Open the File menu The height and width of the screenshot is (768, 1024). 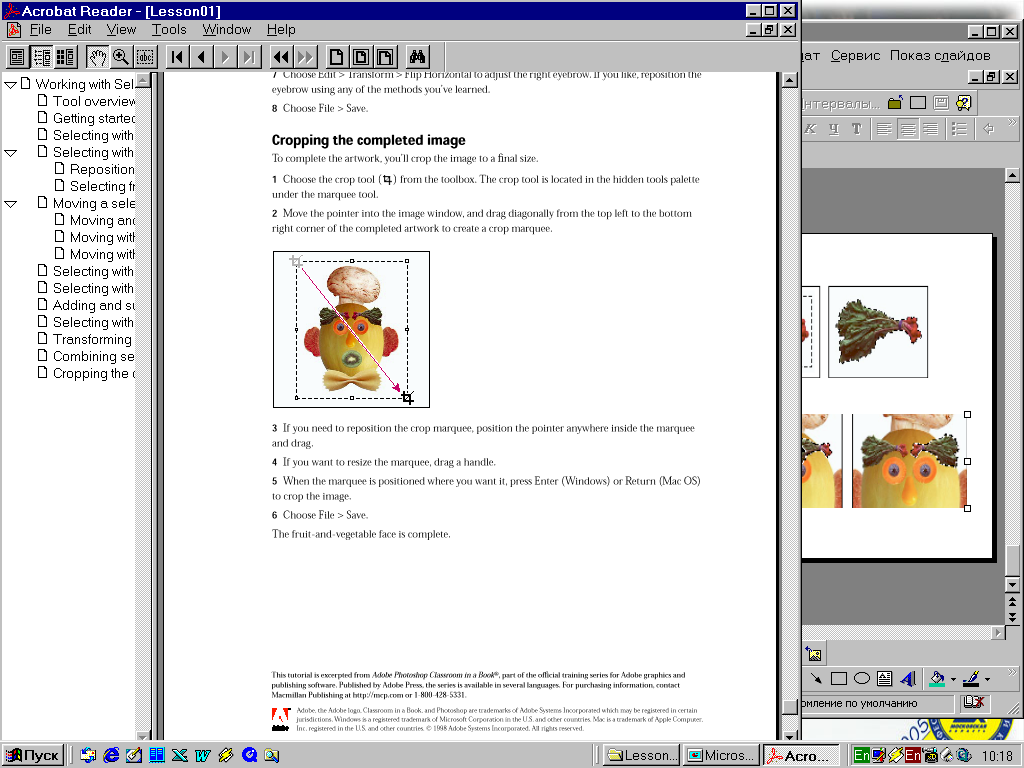(40, 29)
